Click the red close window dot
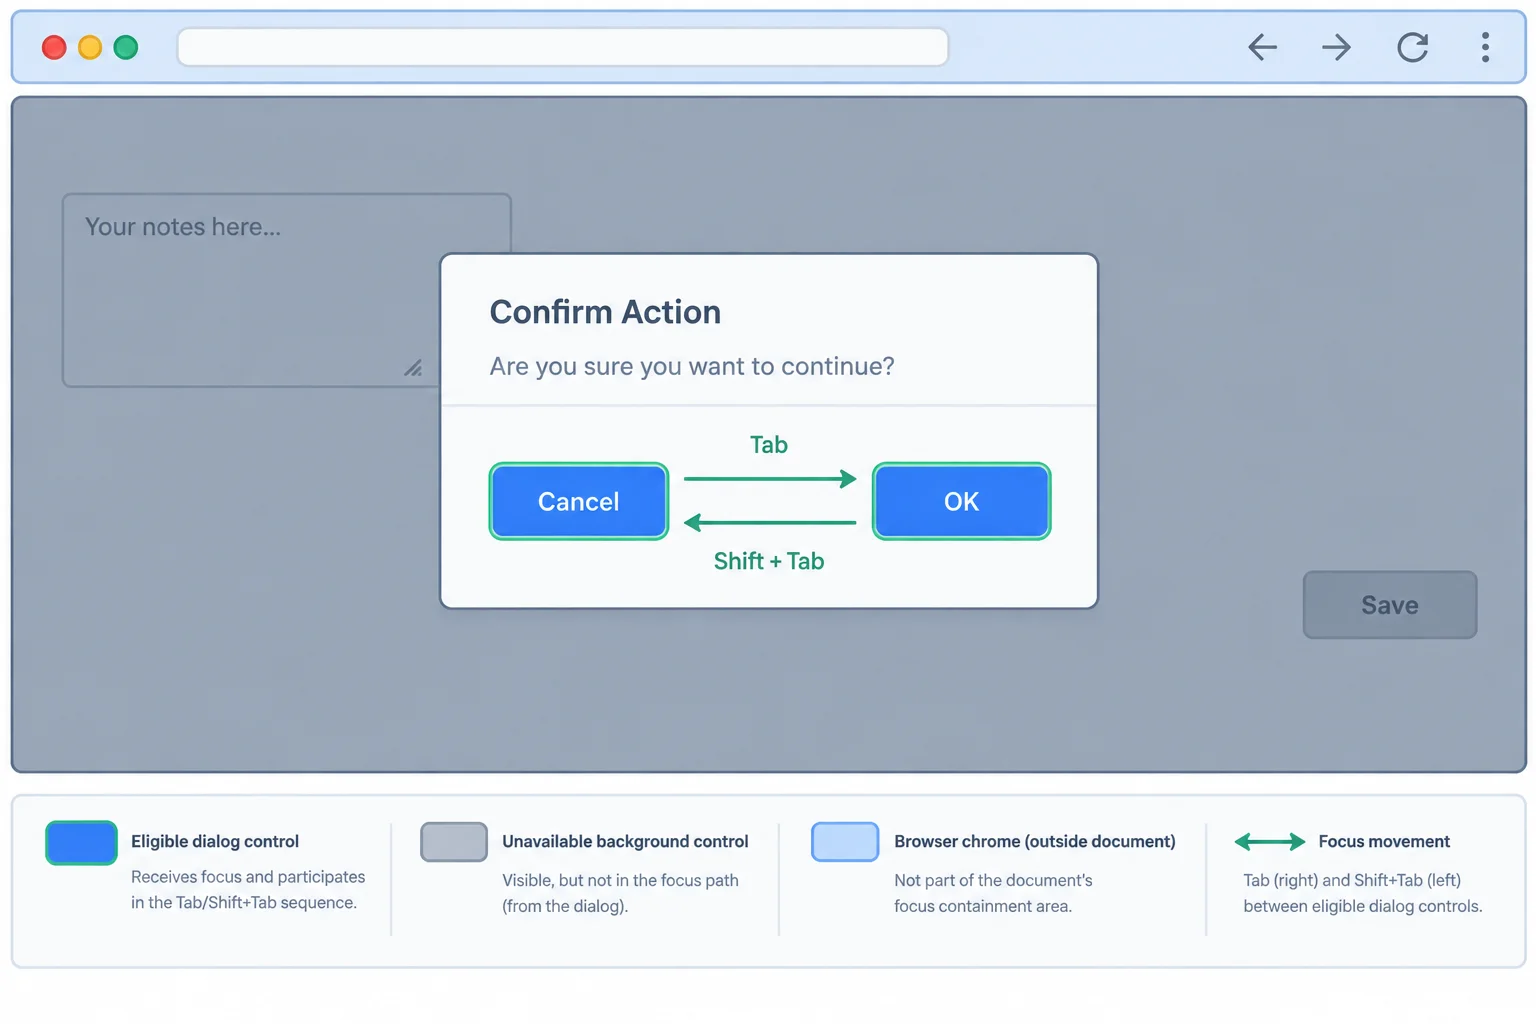 point(54,47)
